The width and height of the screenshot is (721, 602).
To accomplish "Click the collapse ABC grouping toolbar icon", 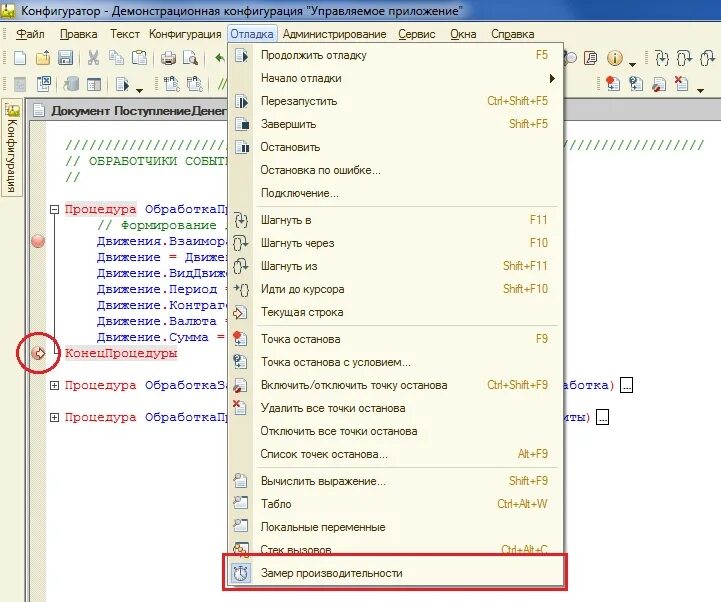I will pyautogui.click(x=195, y=84).
